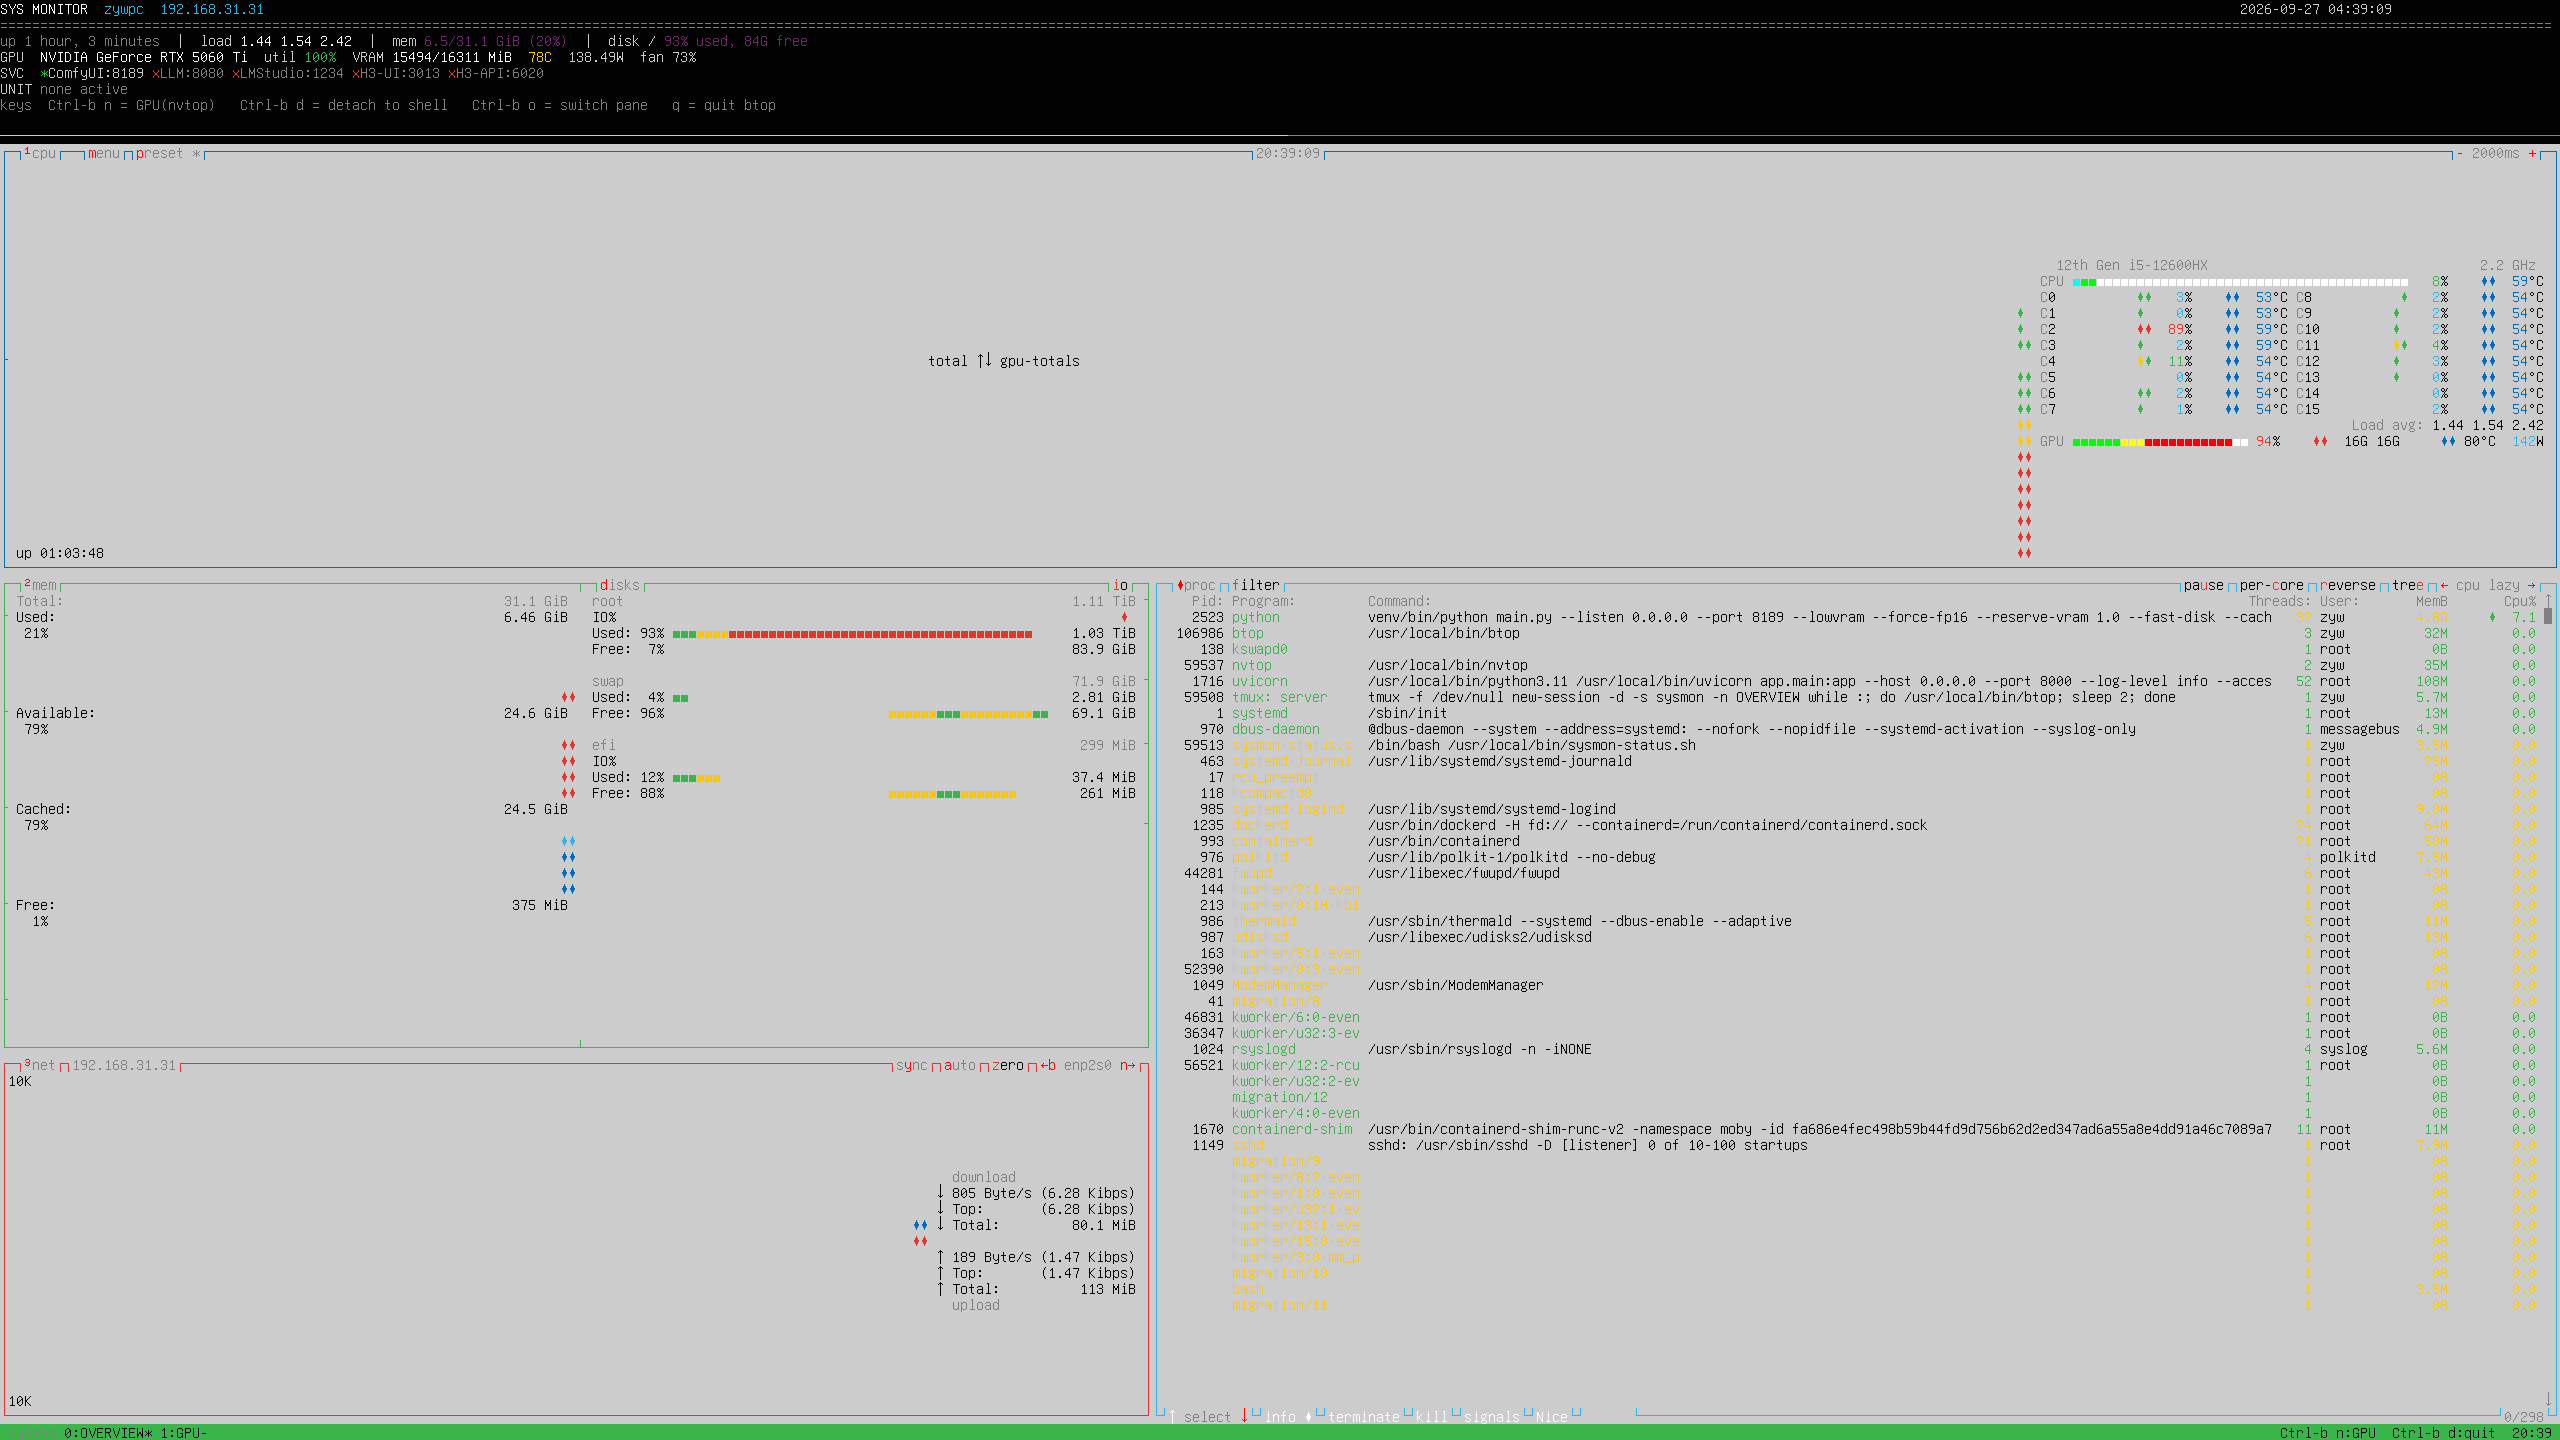Toggle reverse sorting order of processes
Image resolution: width=2560 pixels, height=1440 pixels.
click(2348, 585)
